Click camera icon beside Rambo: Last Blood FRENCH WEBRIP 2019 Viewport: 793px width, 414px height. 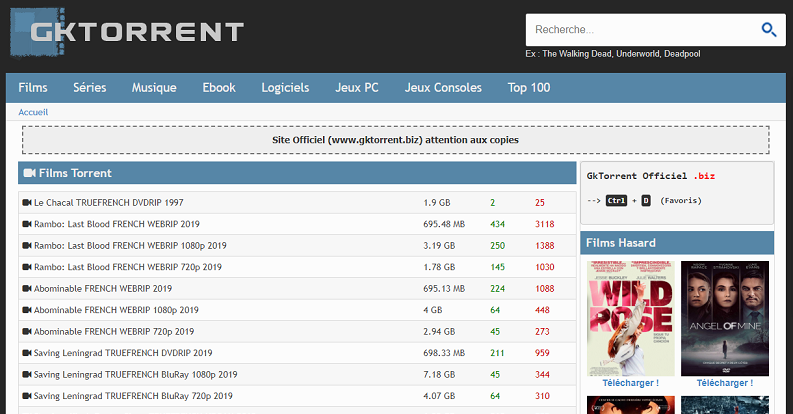[27, 224]
